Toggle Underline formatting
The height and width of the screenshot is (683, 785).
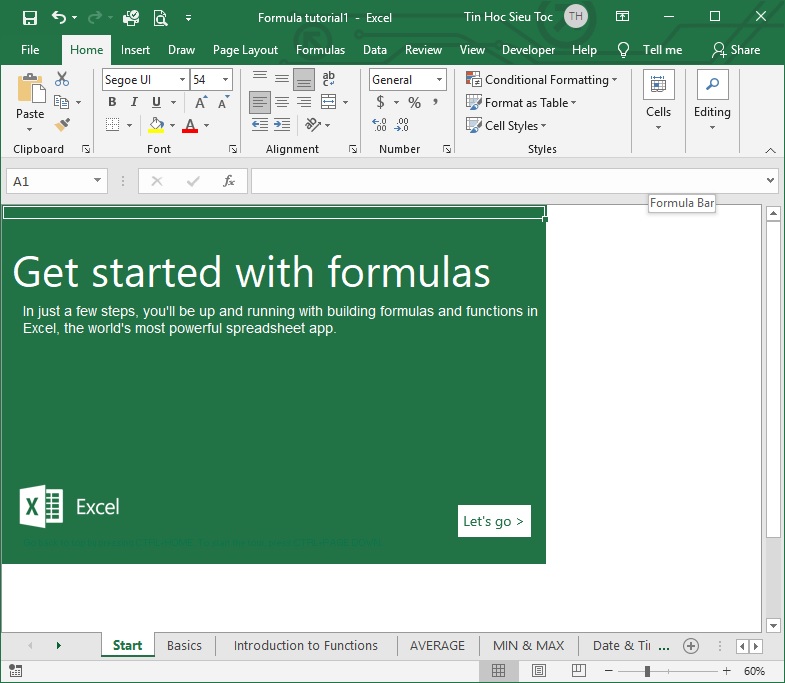(x=156, y=102)
